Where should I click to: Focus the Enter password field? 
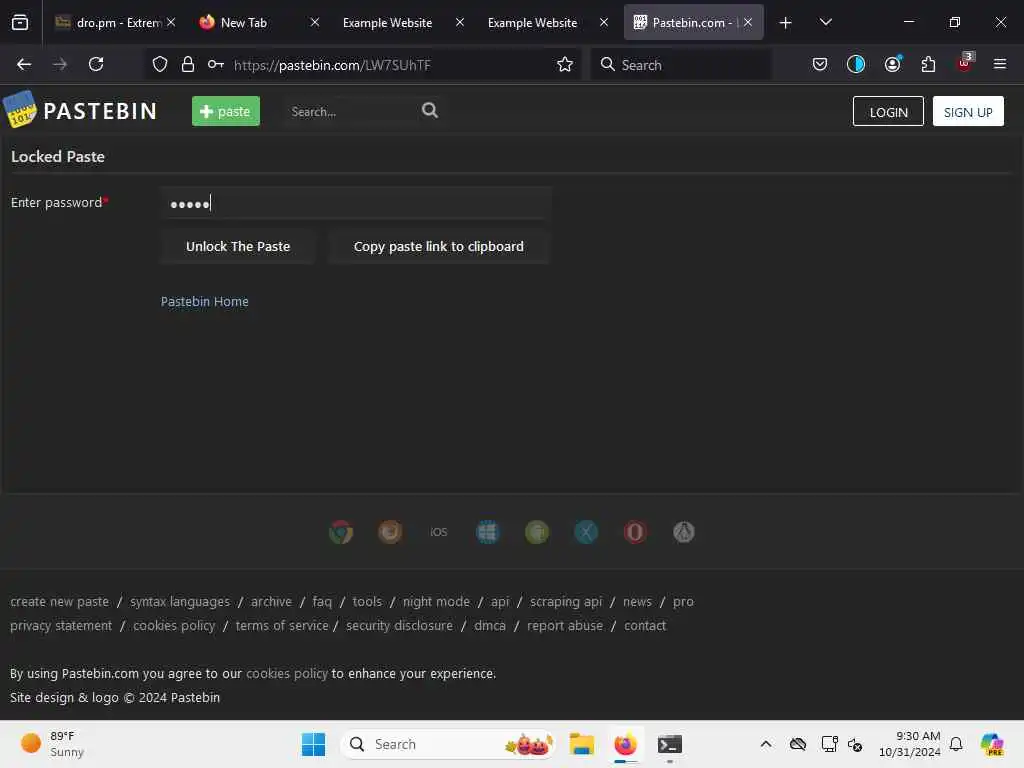coord(356,203)
